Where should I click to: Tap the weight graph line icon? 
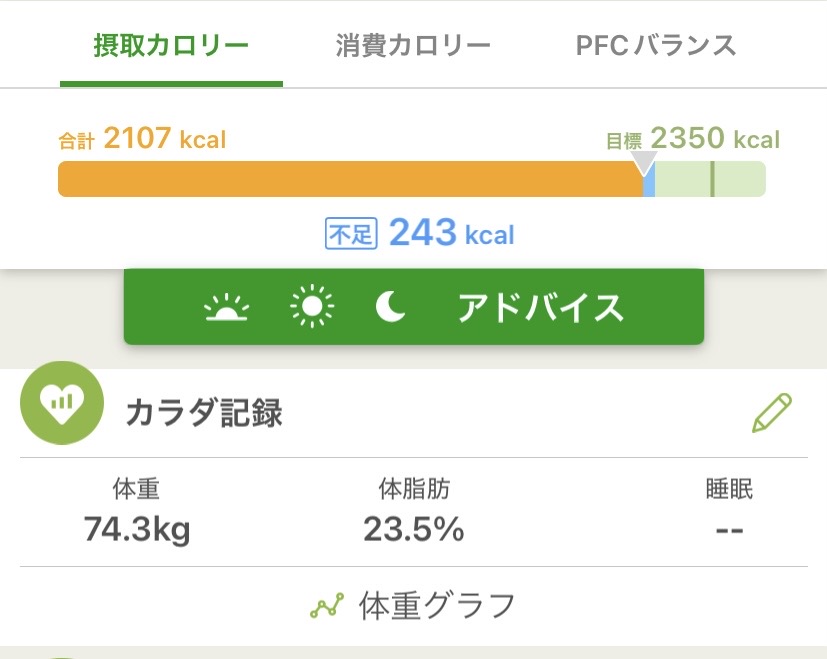(x=326, y=605)
